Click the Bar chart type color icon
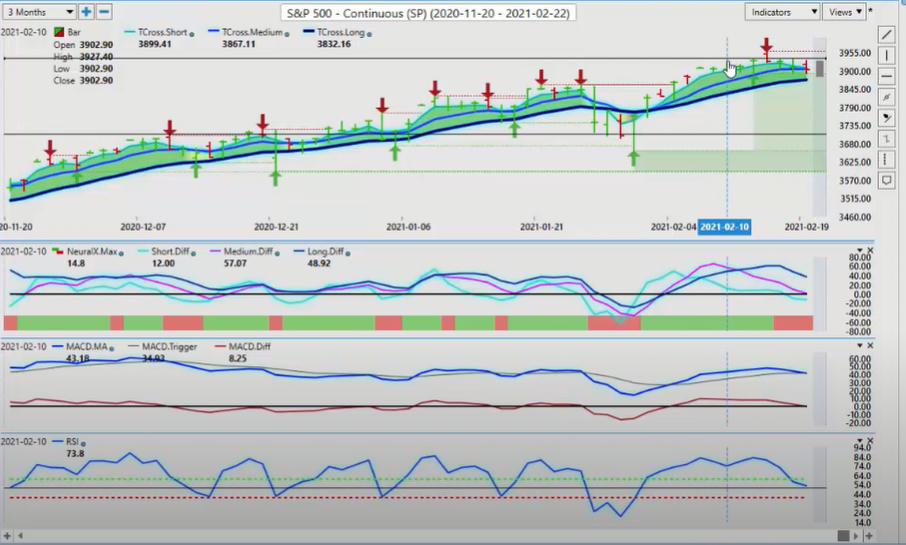This screenshot has height=545, width=906. pos(58,32)
